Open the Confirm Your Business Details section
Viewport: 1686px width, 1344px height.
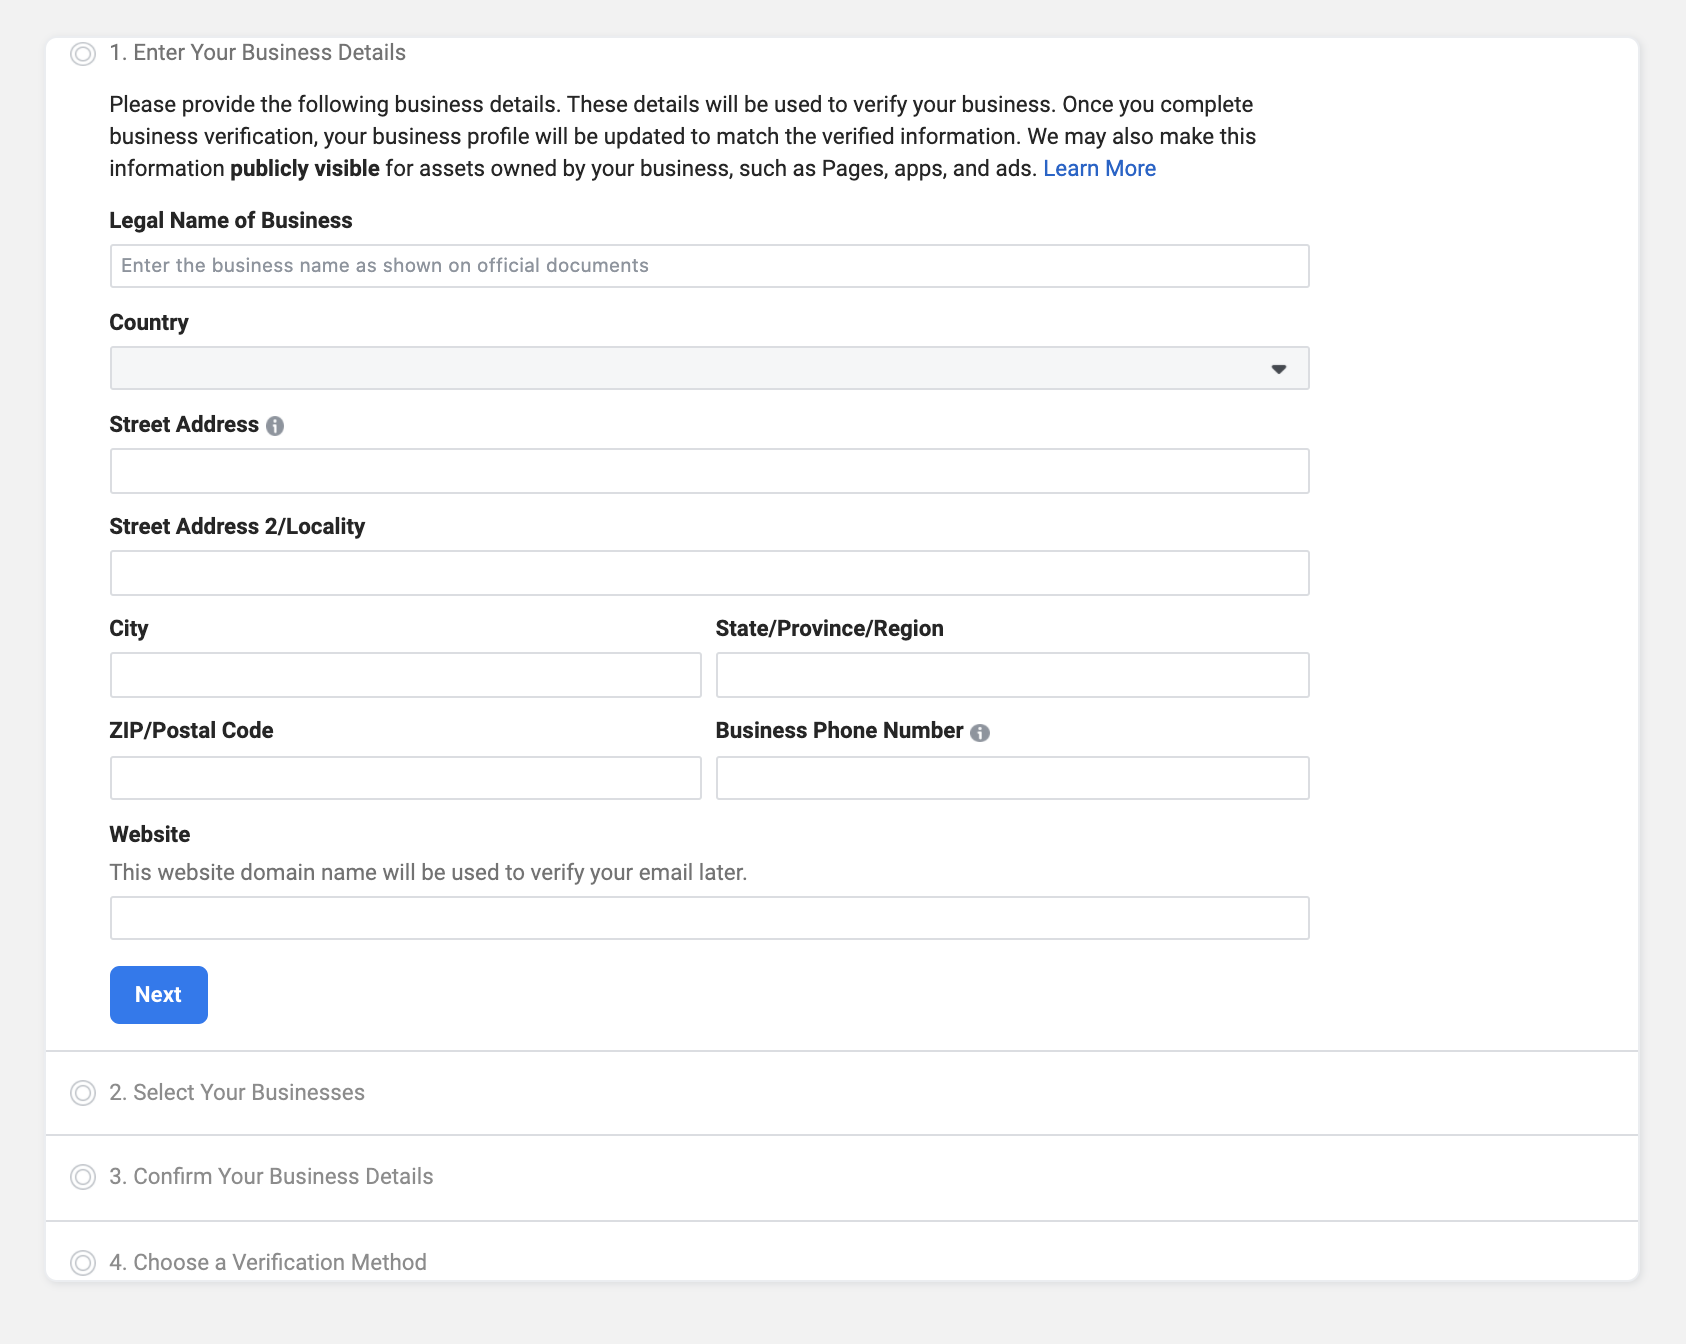click(271, 1177)
